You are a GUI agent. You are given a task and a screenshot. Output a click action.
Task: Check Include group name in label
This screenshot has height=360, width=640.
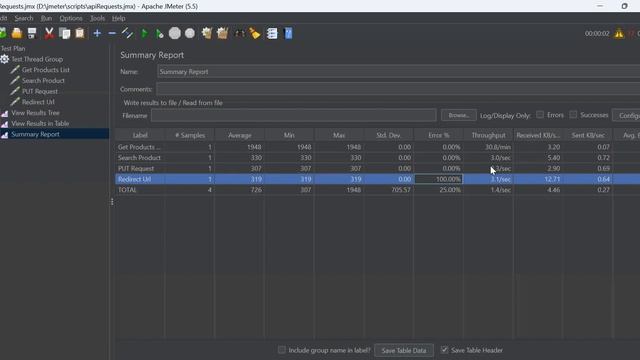coord(282,350)
